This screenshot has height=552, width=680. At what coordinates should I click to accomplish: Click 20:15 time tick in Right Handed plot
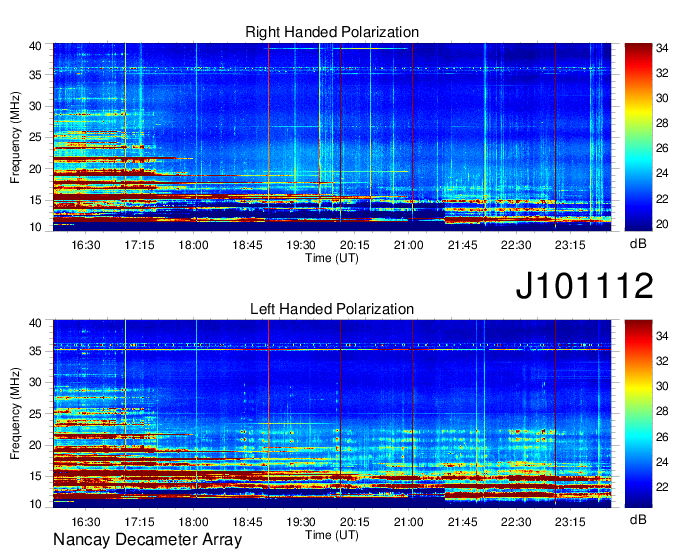(x=355, y=245)
